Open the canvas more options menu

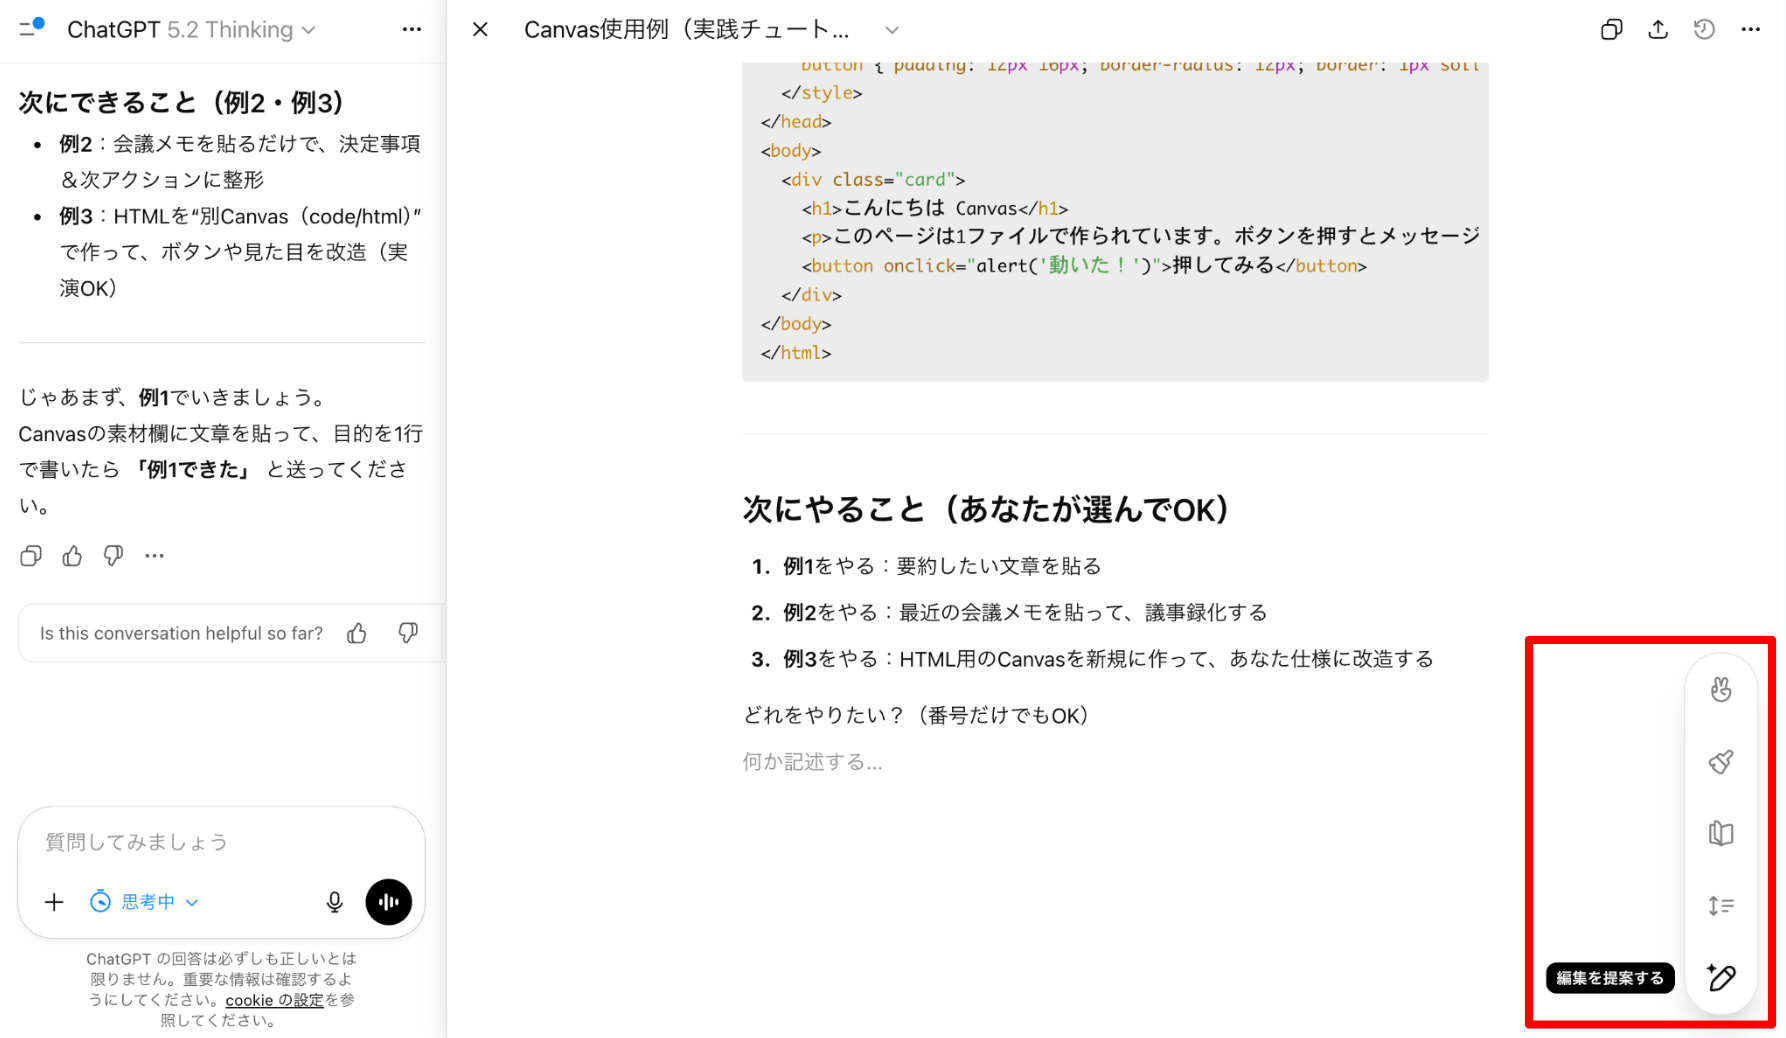coord(1750,30)
